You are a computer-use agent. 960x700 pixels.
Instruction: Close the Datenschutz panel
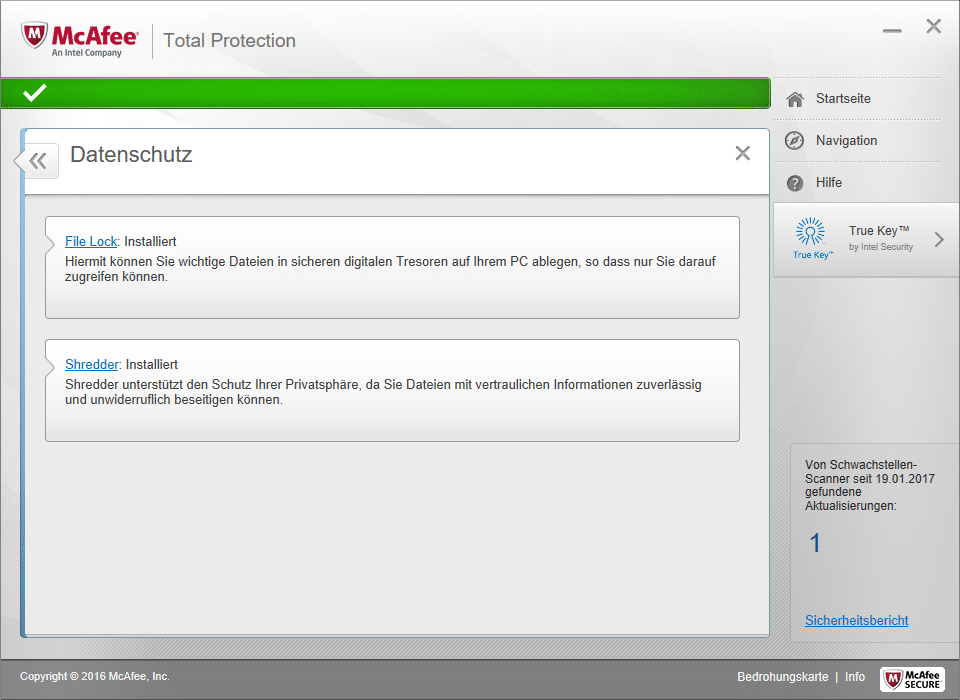pyautogui.click(x=742, y=153)
